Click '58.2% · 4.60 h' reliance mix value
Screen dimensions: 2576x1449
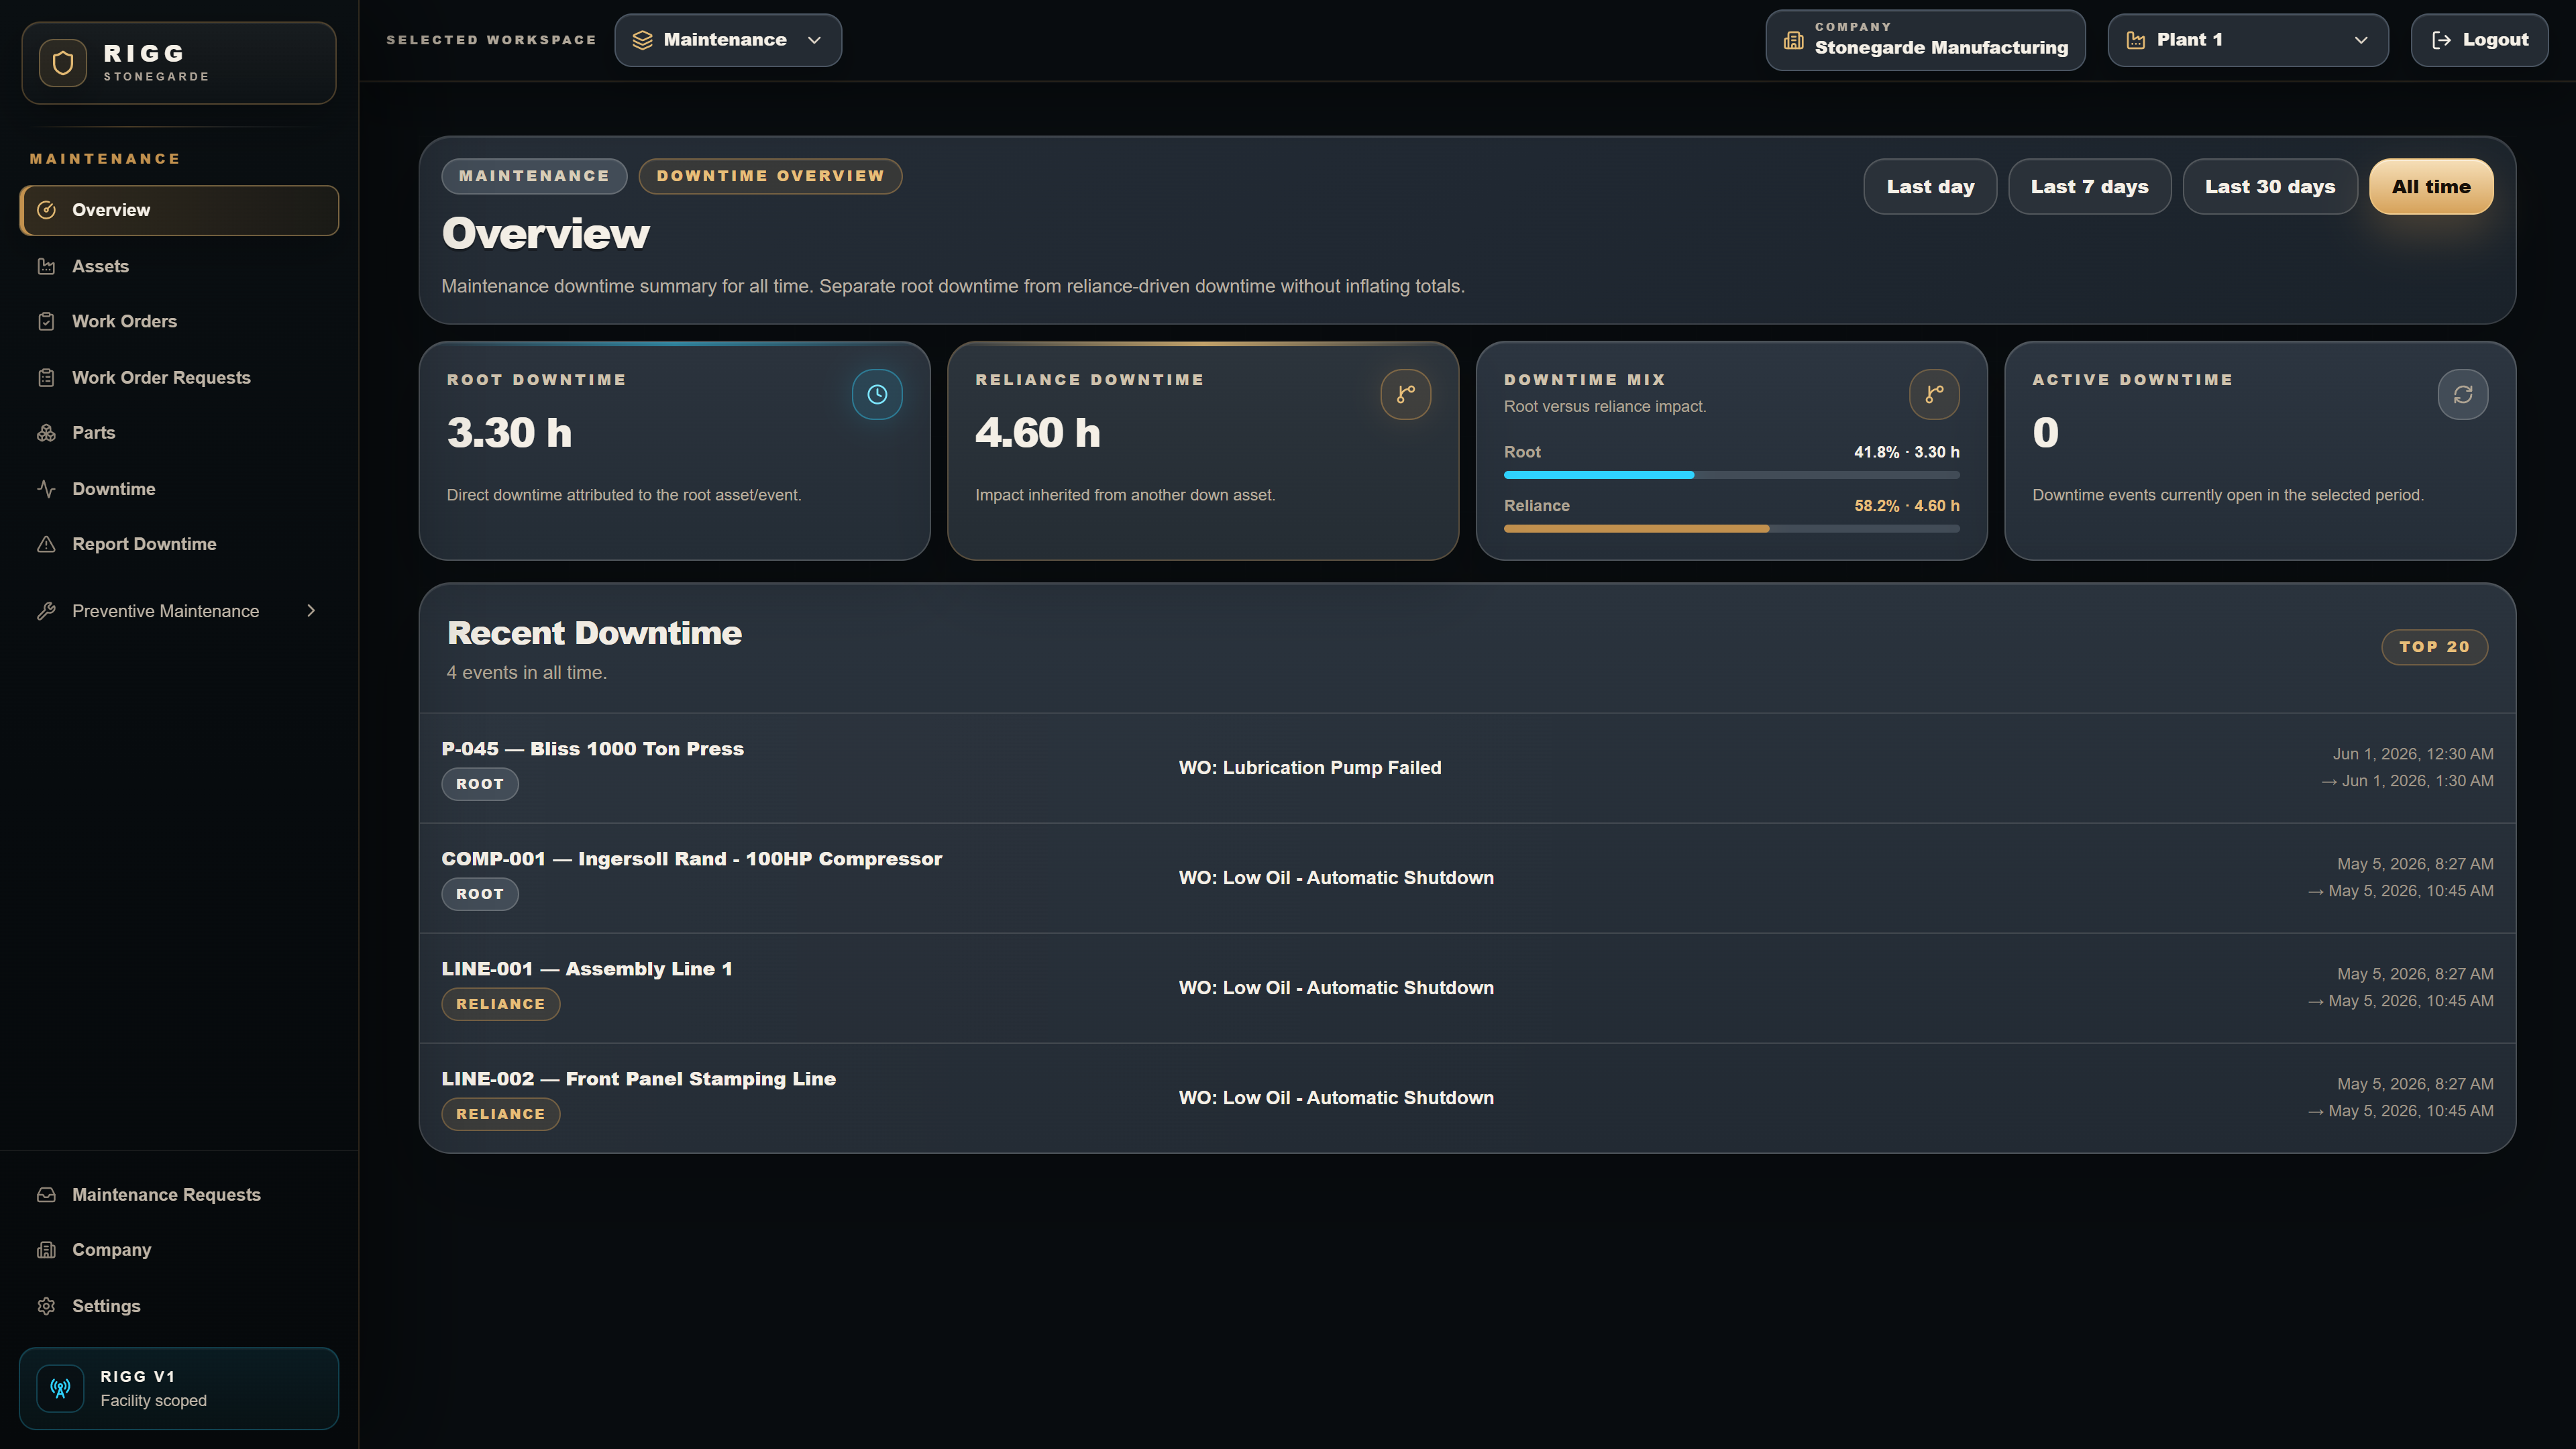[x=1907, y=506]
